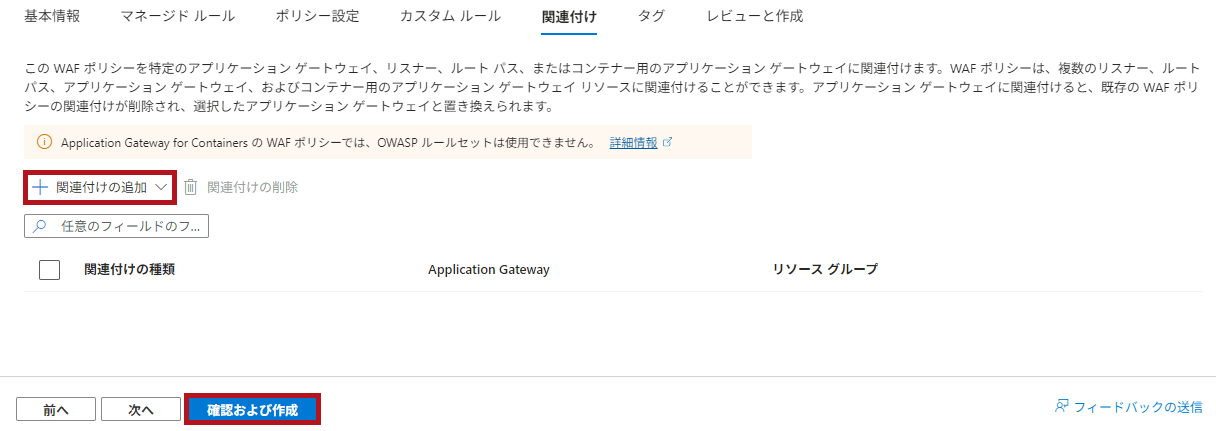
Task: Click the orange info icon in notice banner
Action: click(x=44, y=143)
